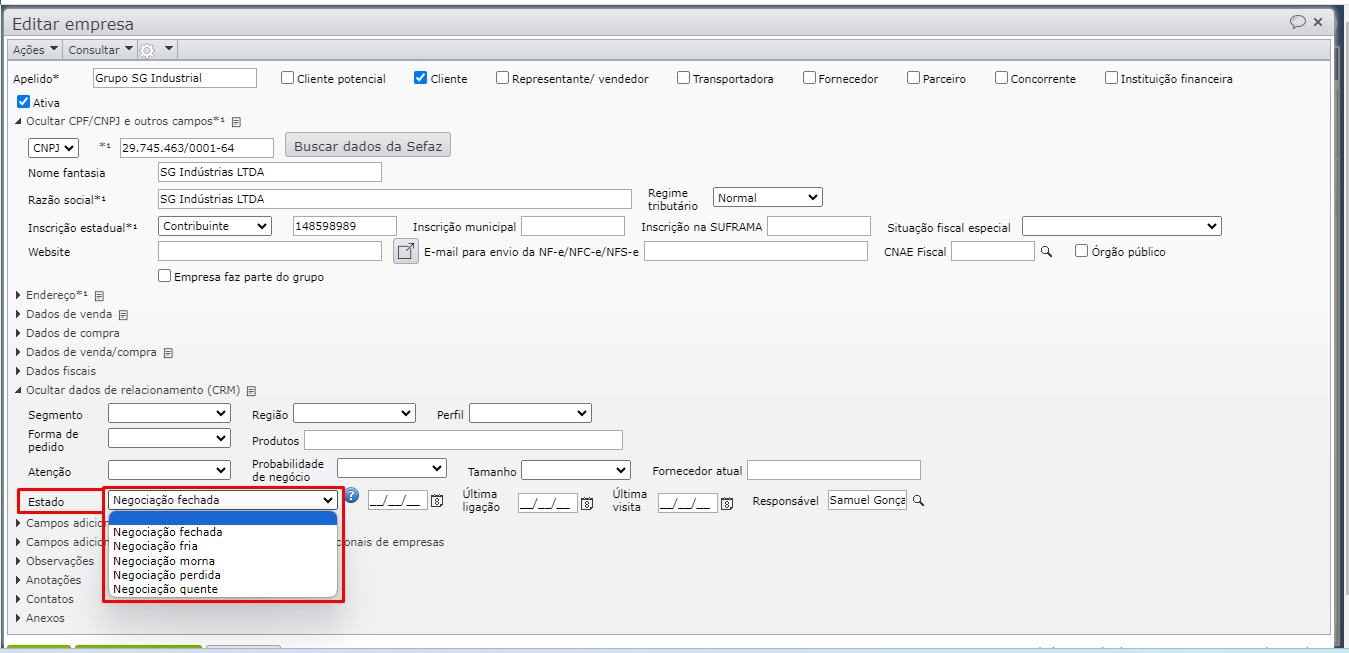
Task: Click the Nome fantasia input field
Action: (270, 172)
